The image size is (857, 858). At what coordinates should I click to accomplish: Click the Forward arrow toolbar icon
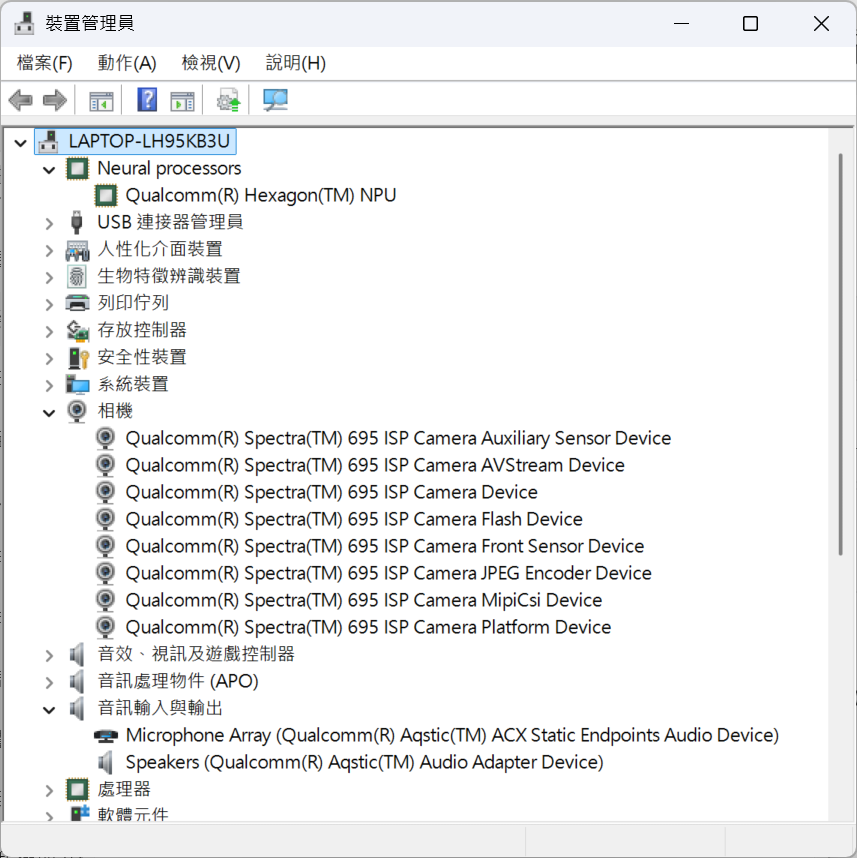(x=55, y=100)
